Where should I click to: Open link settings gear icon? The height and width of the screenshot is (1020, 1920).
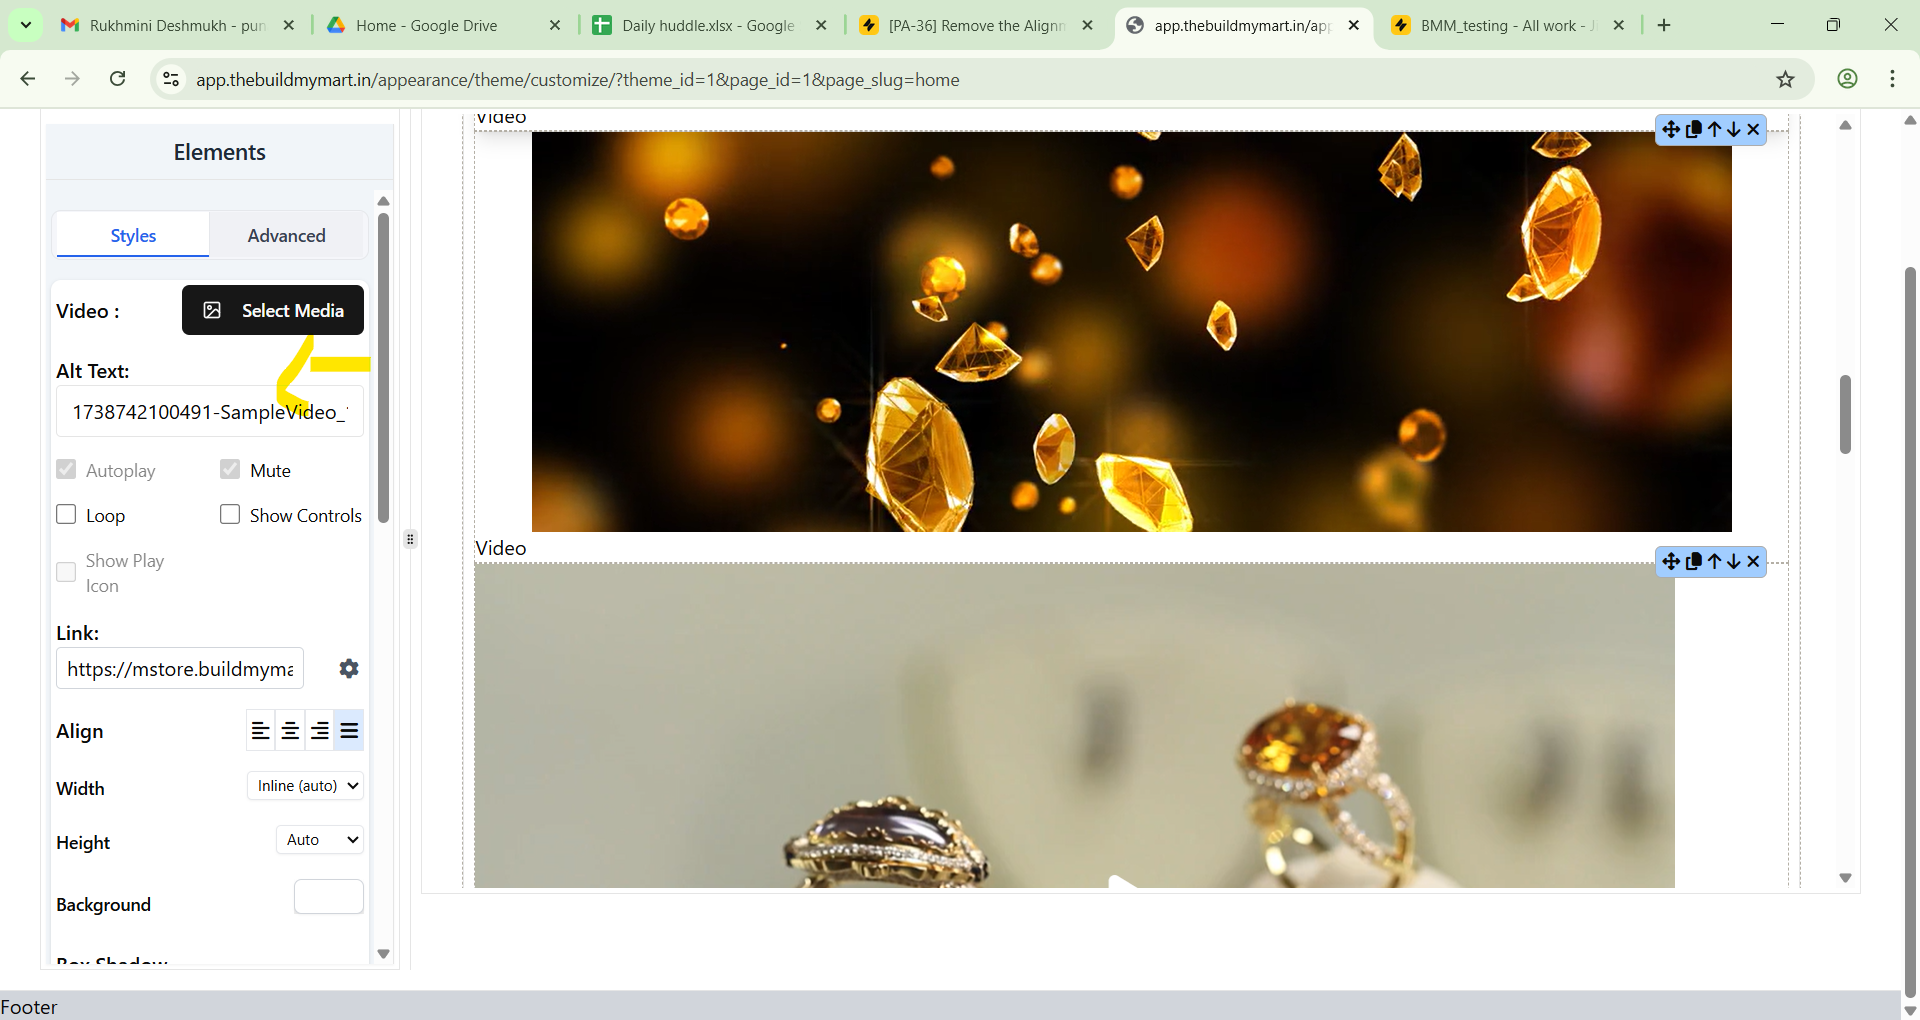(349, 668)
